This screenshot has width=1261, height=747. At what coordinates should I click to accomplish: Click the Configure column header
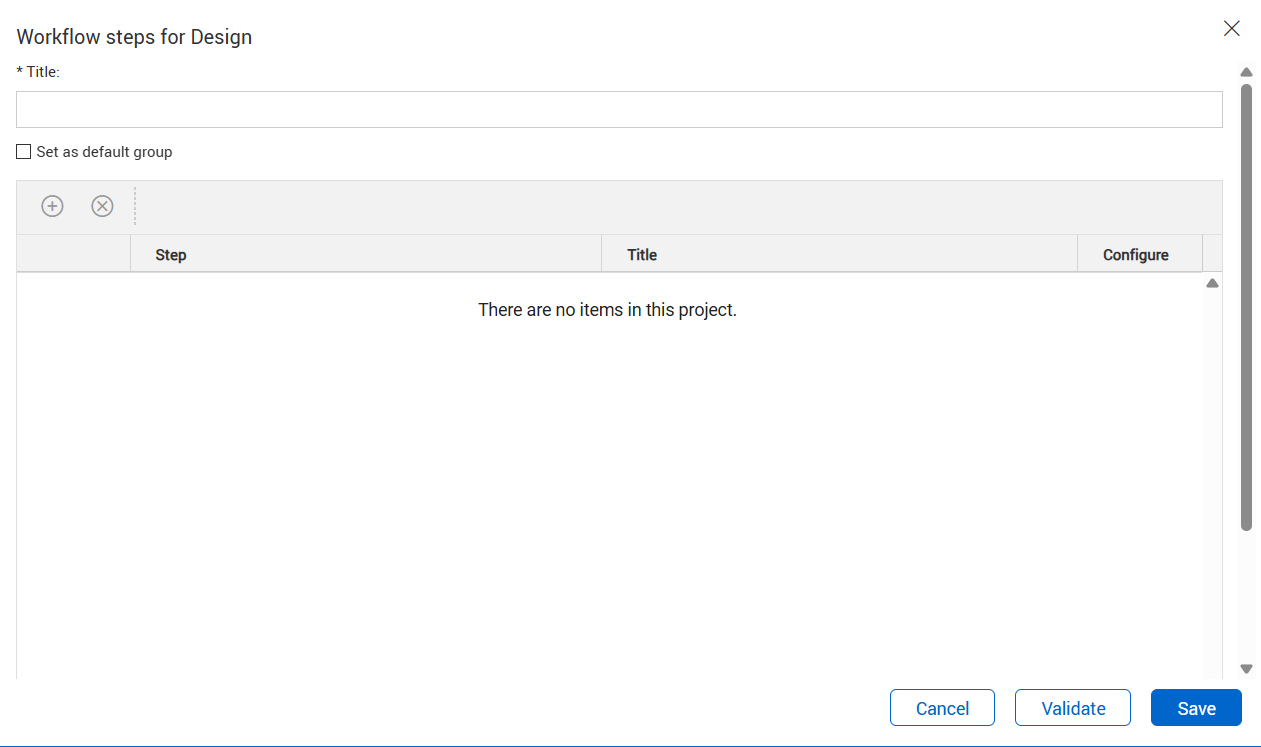pos(1135,255)
